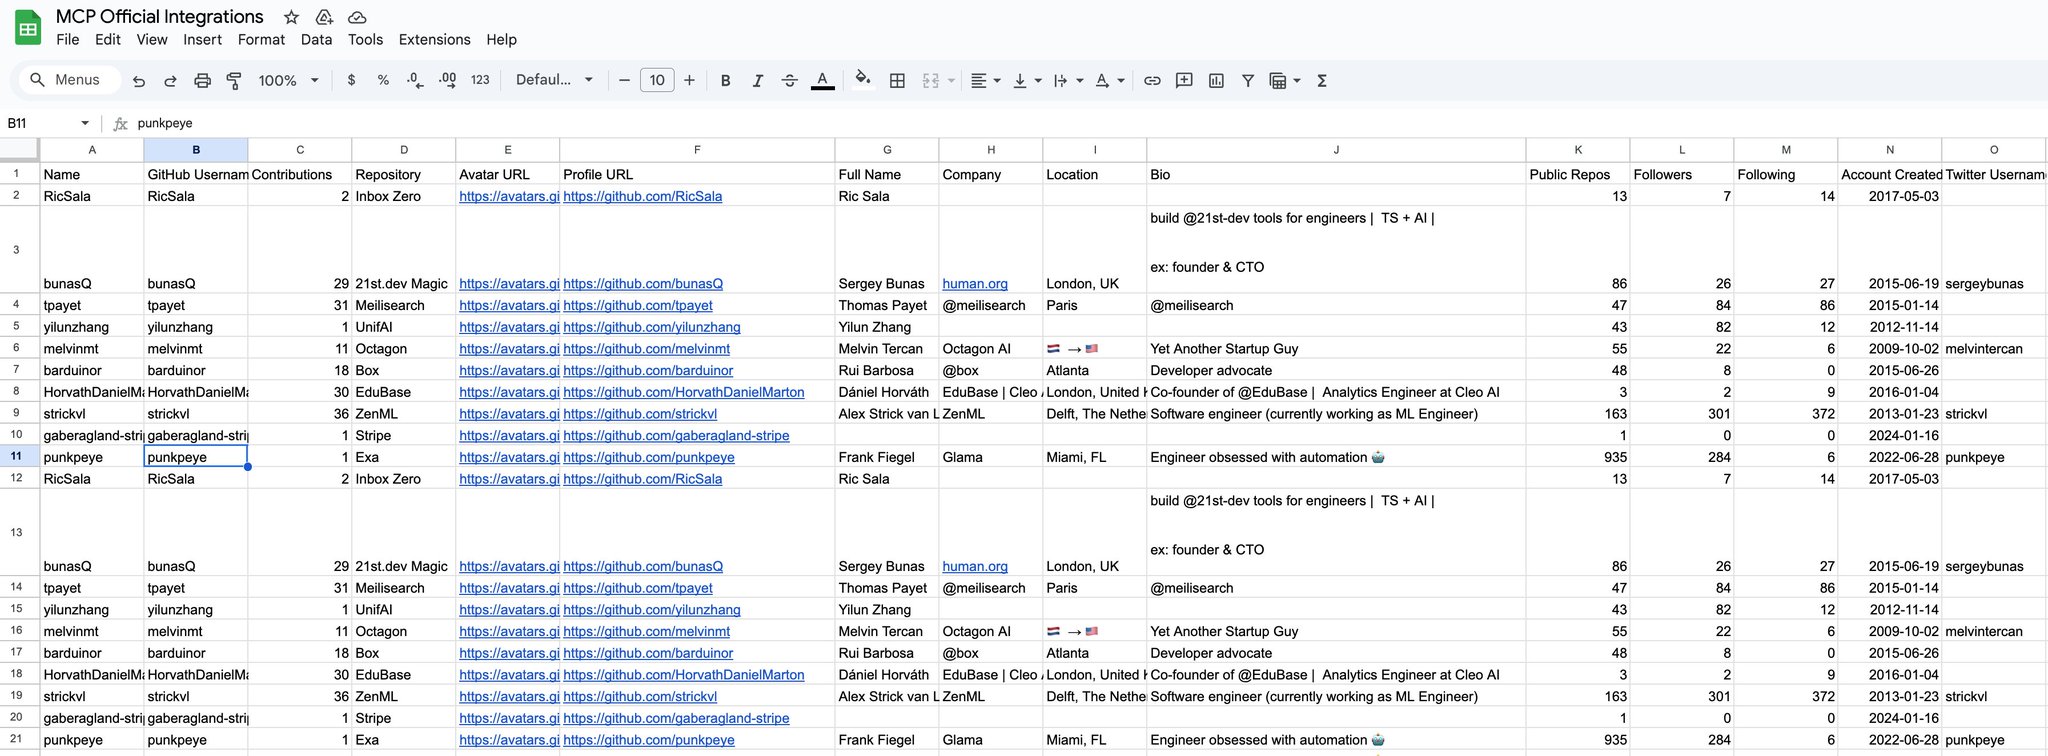
Task: Open the 123 number format menu
Action: point(480,81)
